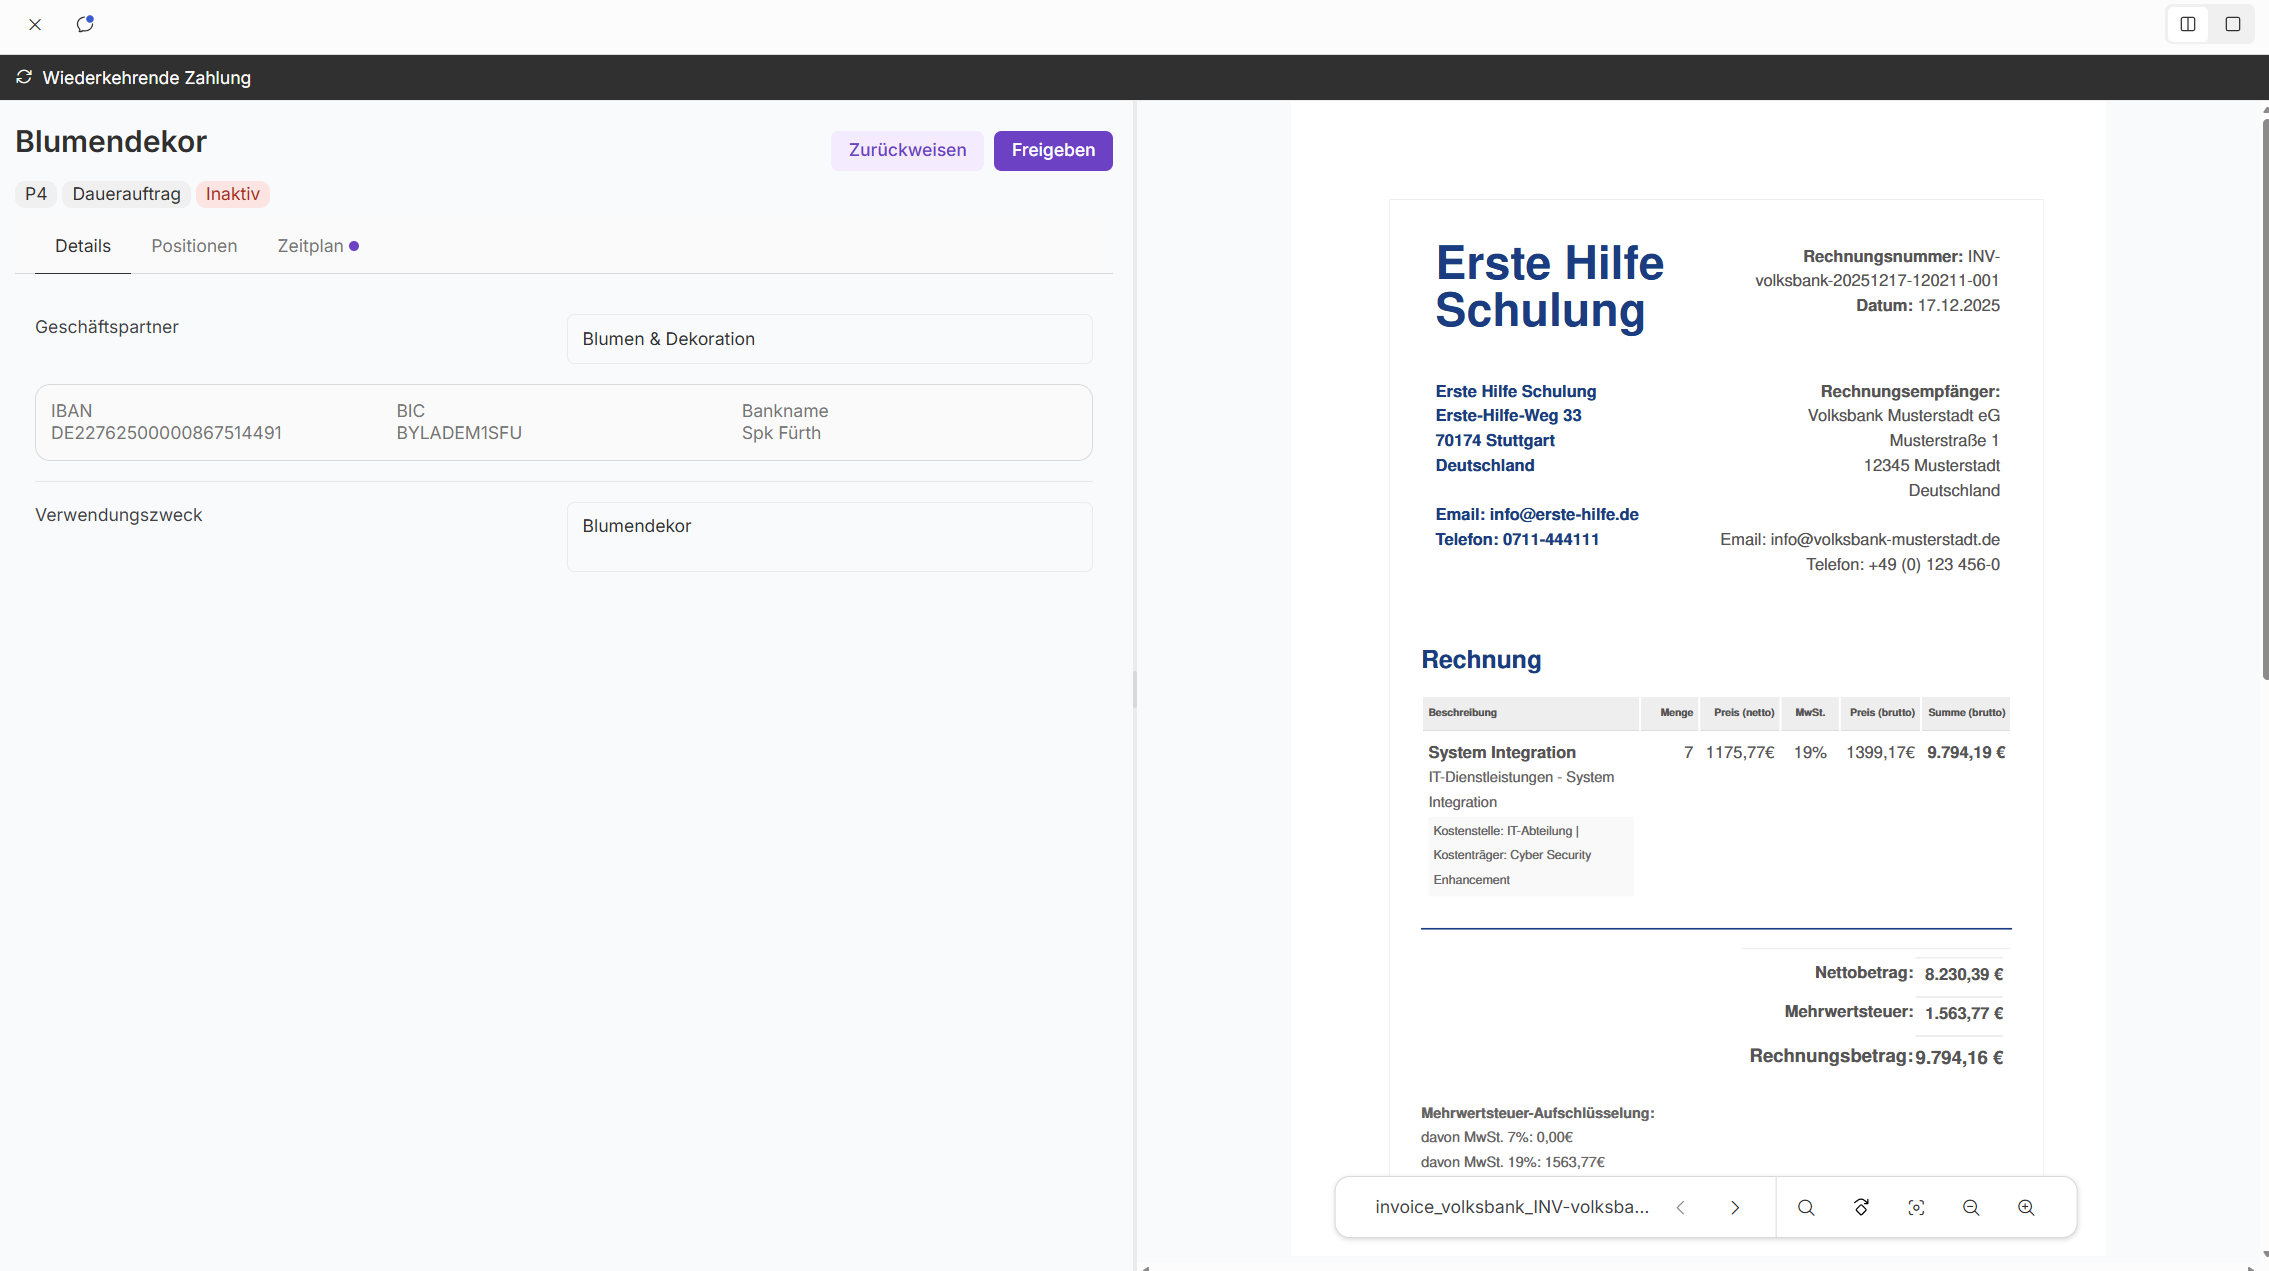Click the search icon in document toolbar

[x=1806, y=1207]
